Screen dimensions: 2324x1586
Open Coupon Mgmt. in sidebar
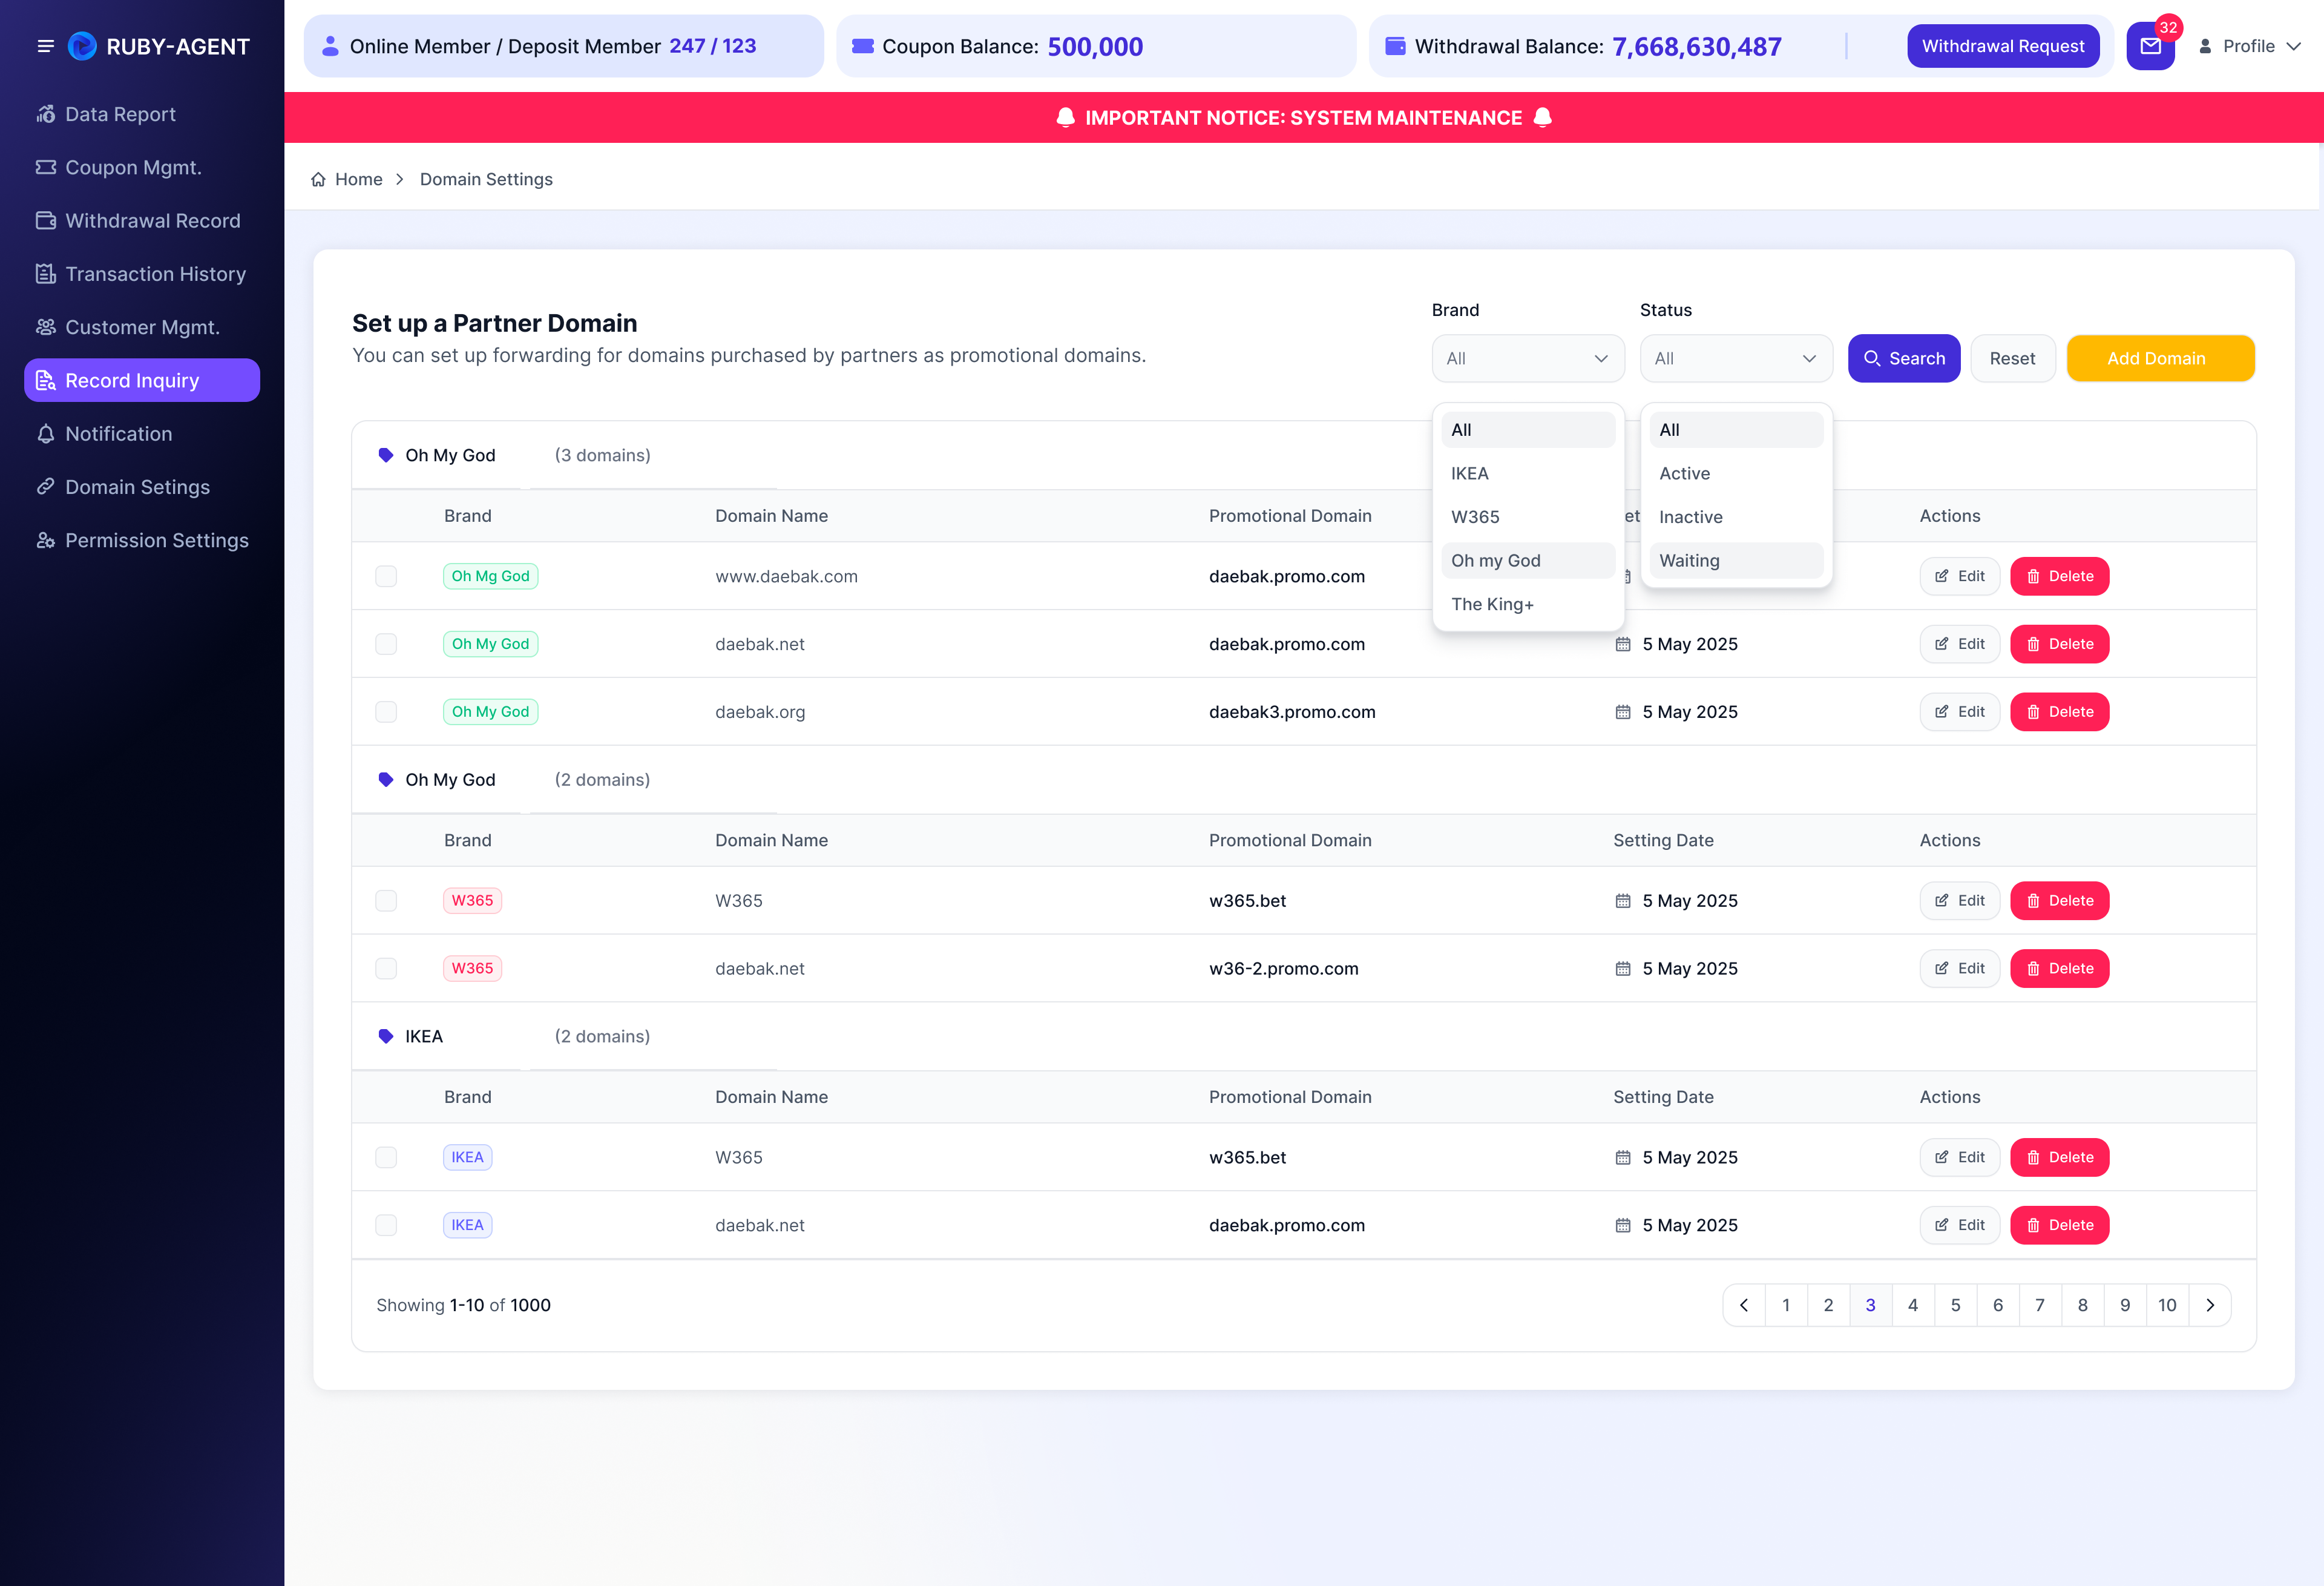[x=142, y=167]
